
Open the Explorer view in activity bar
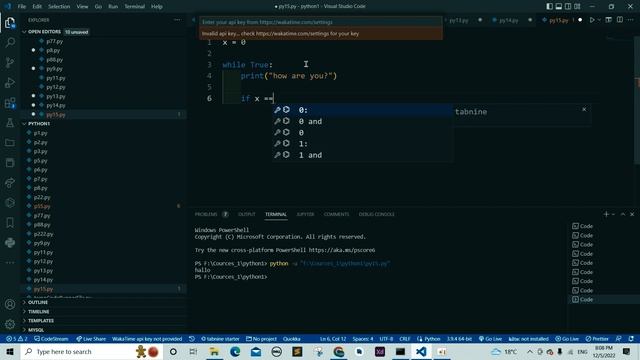[x=10, y=23]
